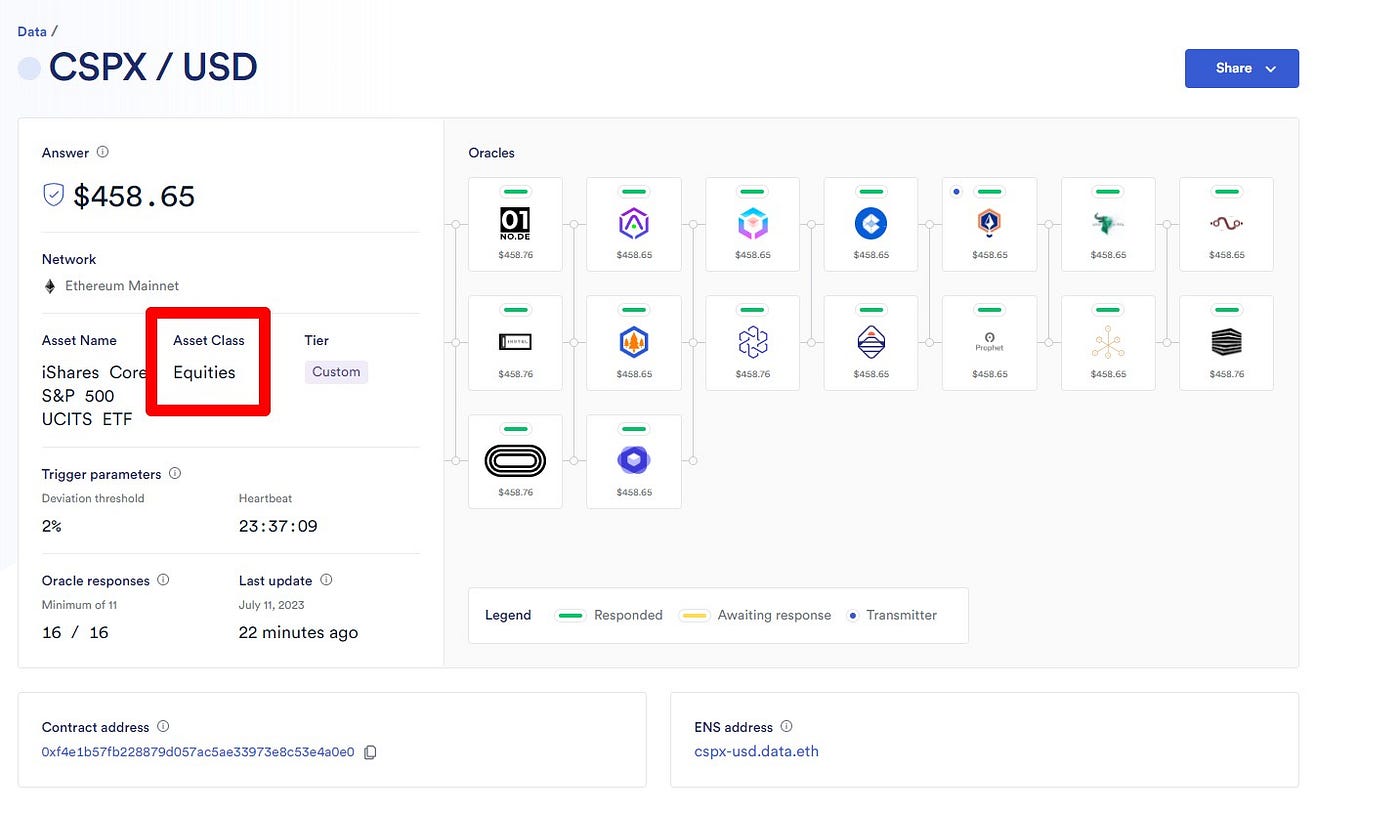Select the 23:37:09 heartbeat countdown

(278, 526)
